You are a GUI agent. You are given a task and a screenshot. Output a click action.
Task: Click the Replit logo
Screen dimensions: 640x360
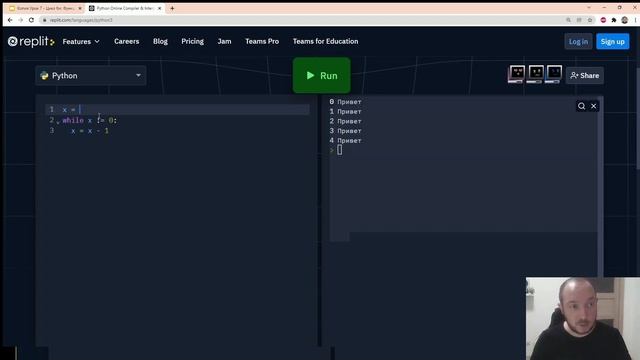pyautogui.click(x=31, y=41)
